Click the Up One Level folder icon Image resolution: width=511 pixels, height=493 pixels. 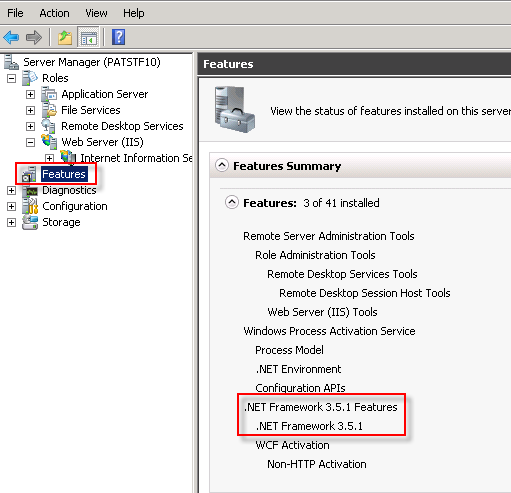pos(65,37)
